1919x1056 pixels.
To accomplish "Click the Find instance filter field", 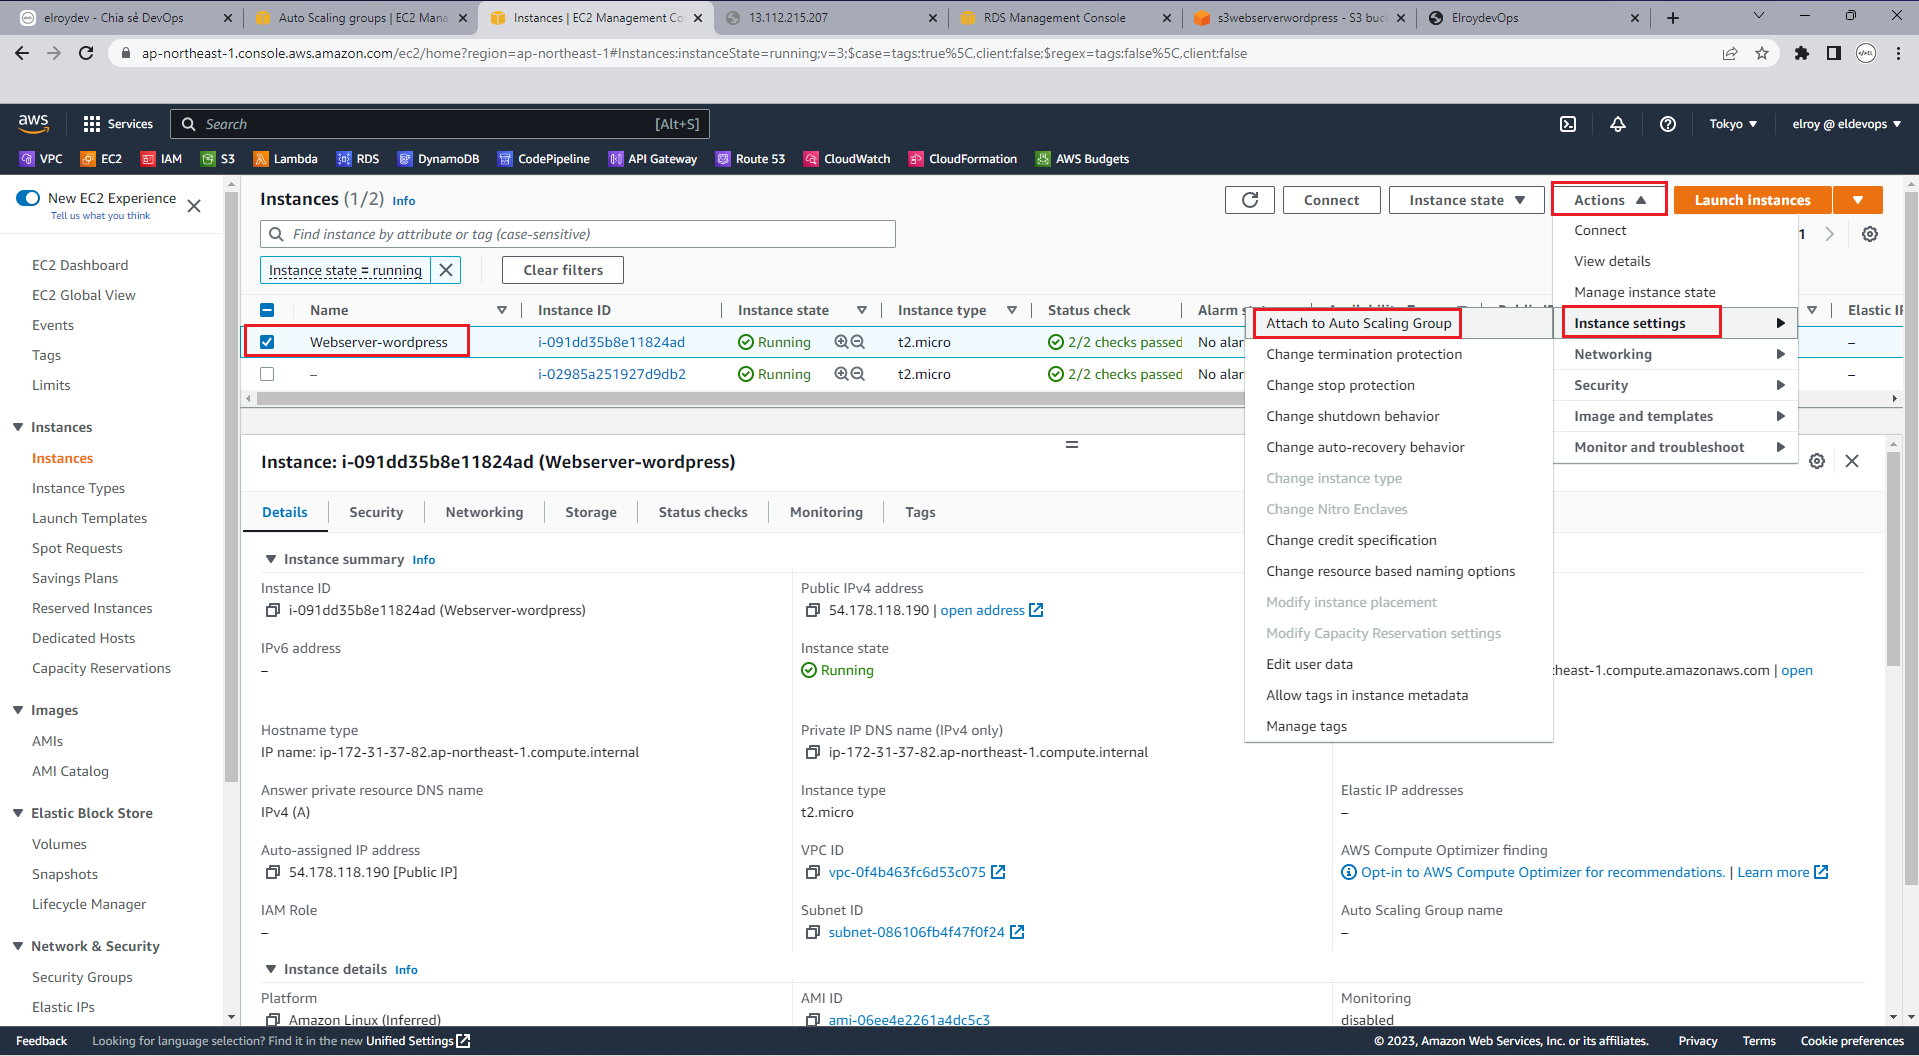I will 578,234.
